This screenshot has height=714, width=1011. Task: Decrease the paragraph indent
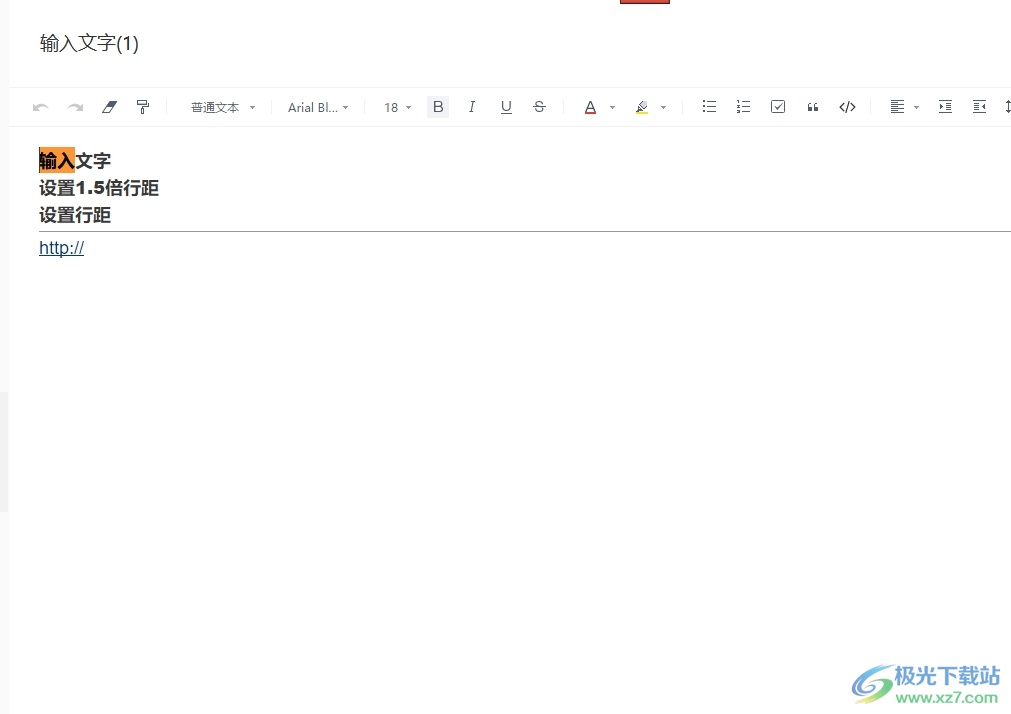tap(979, 106)
